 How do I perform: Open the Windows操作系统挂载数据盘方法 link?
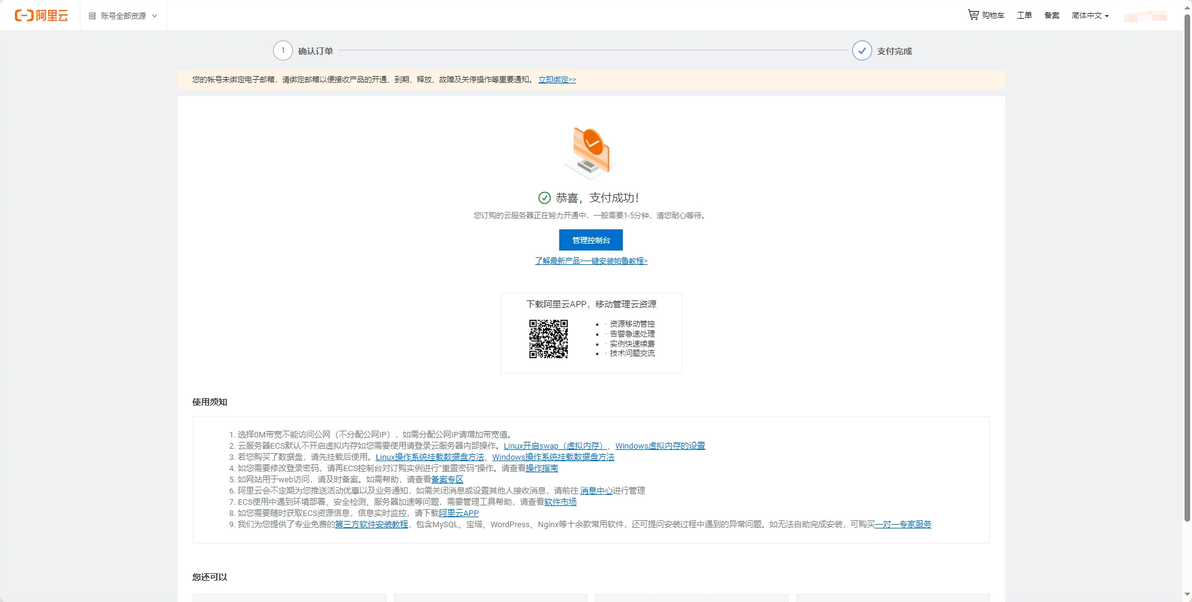pos(553,457)
